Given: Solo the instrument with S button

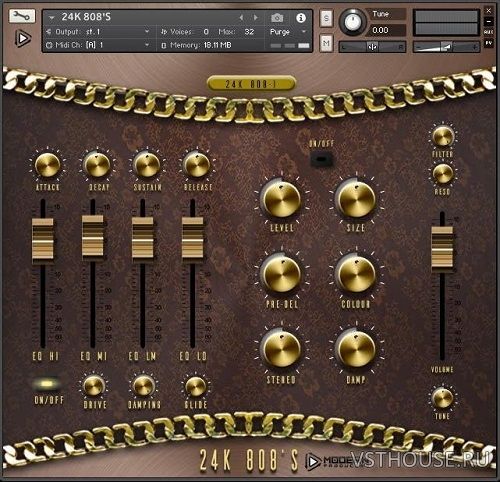Looking at the screenshot, I should (x=326, y=18).
